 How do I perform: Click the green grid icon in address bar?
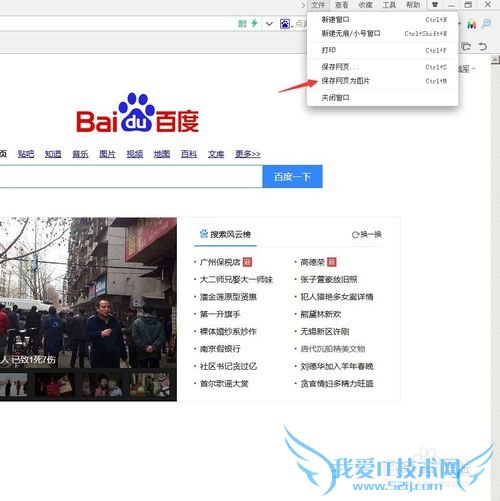tap(242, 23)
